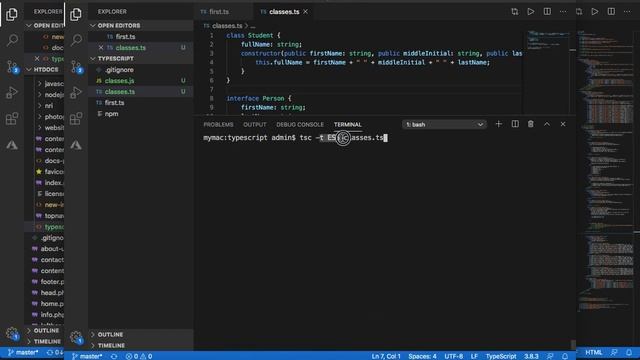640x360 pixels.
Task: Switch to first.ts editor tab
Action: (223, 12)
